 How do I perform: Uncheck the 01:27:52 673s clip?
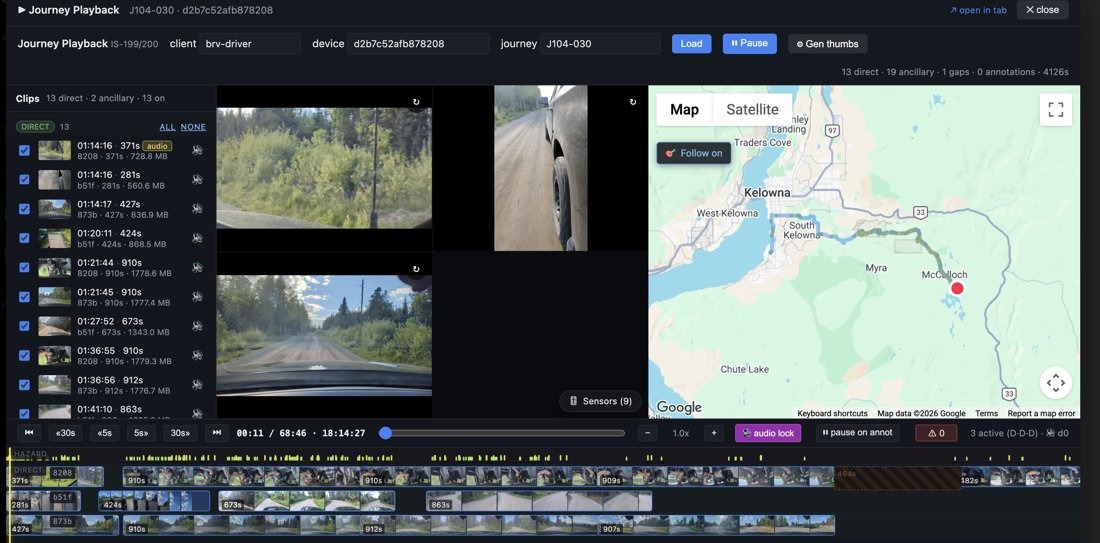[25, 326]
